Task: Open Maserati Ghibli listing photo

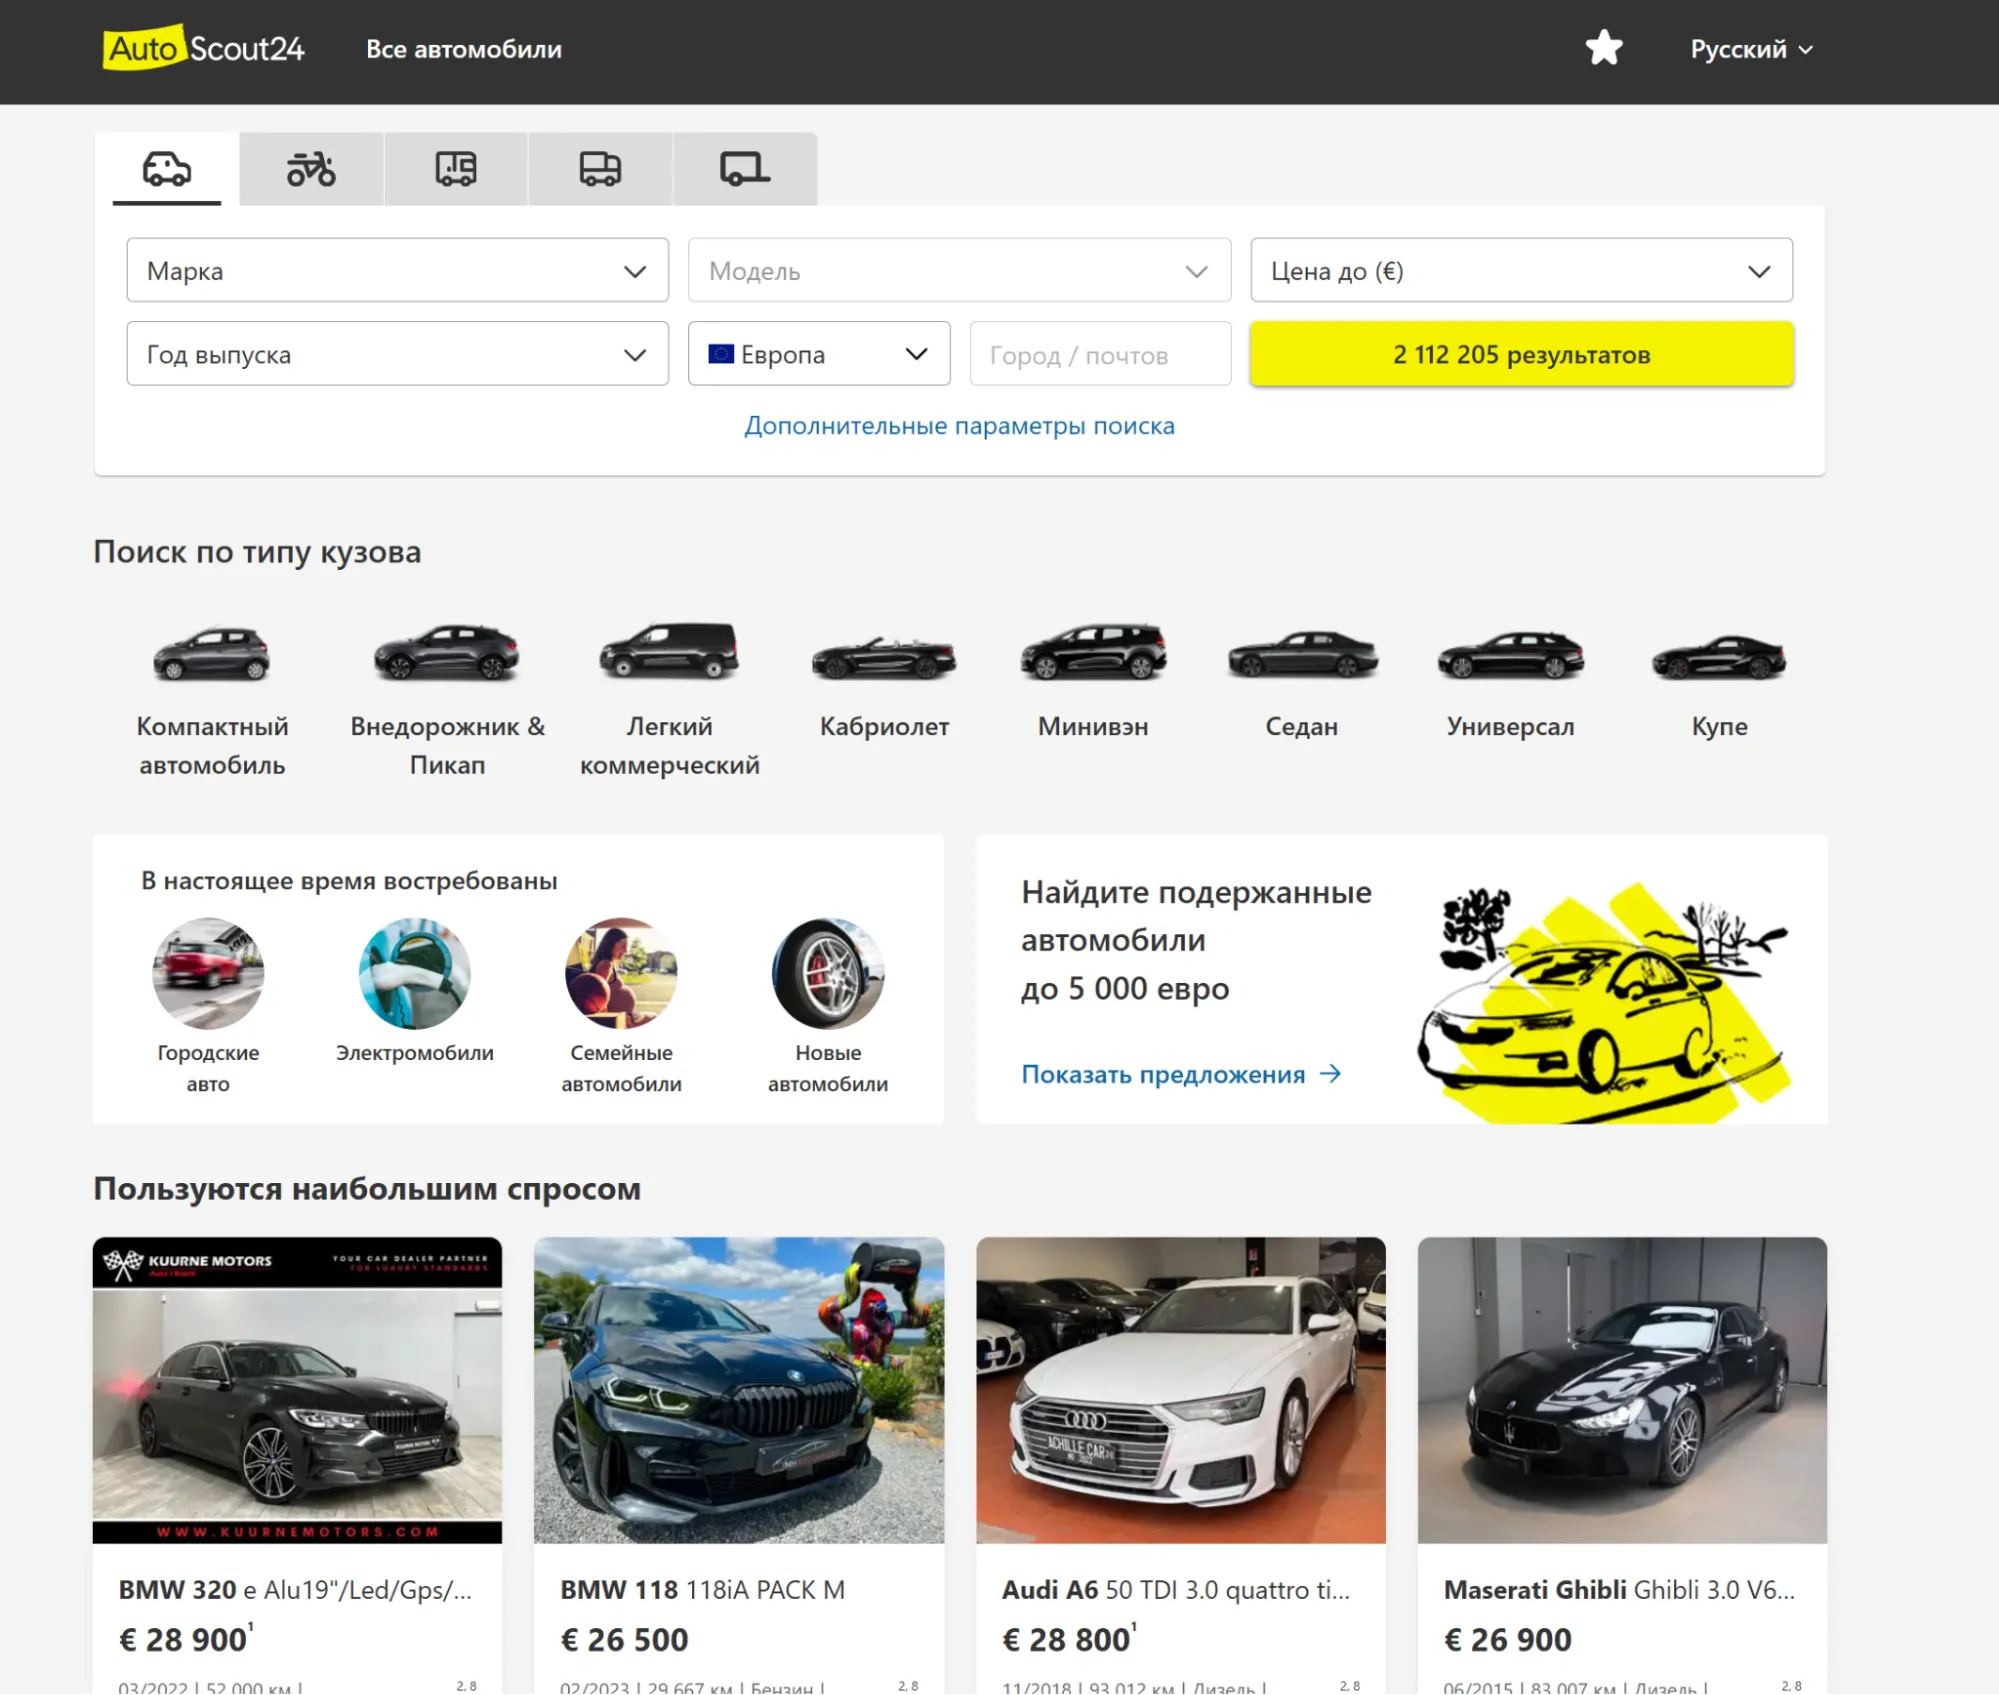Action: [1622, 1390]
